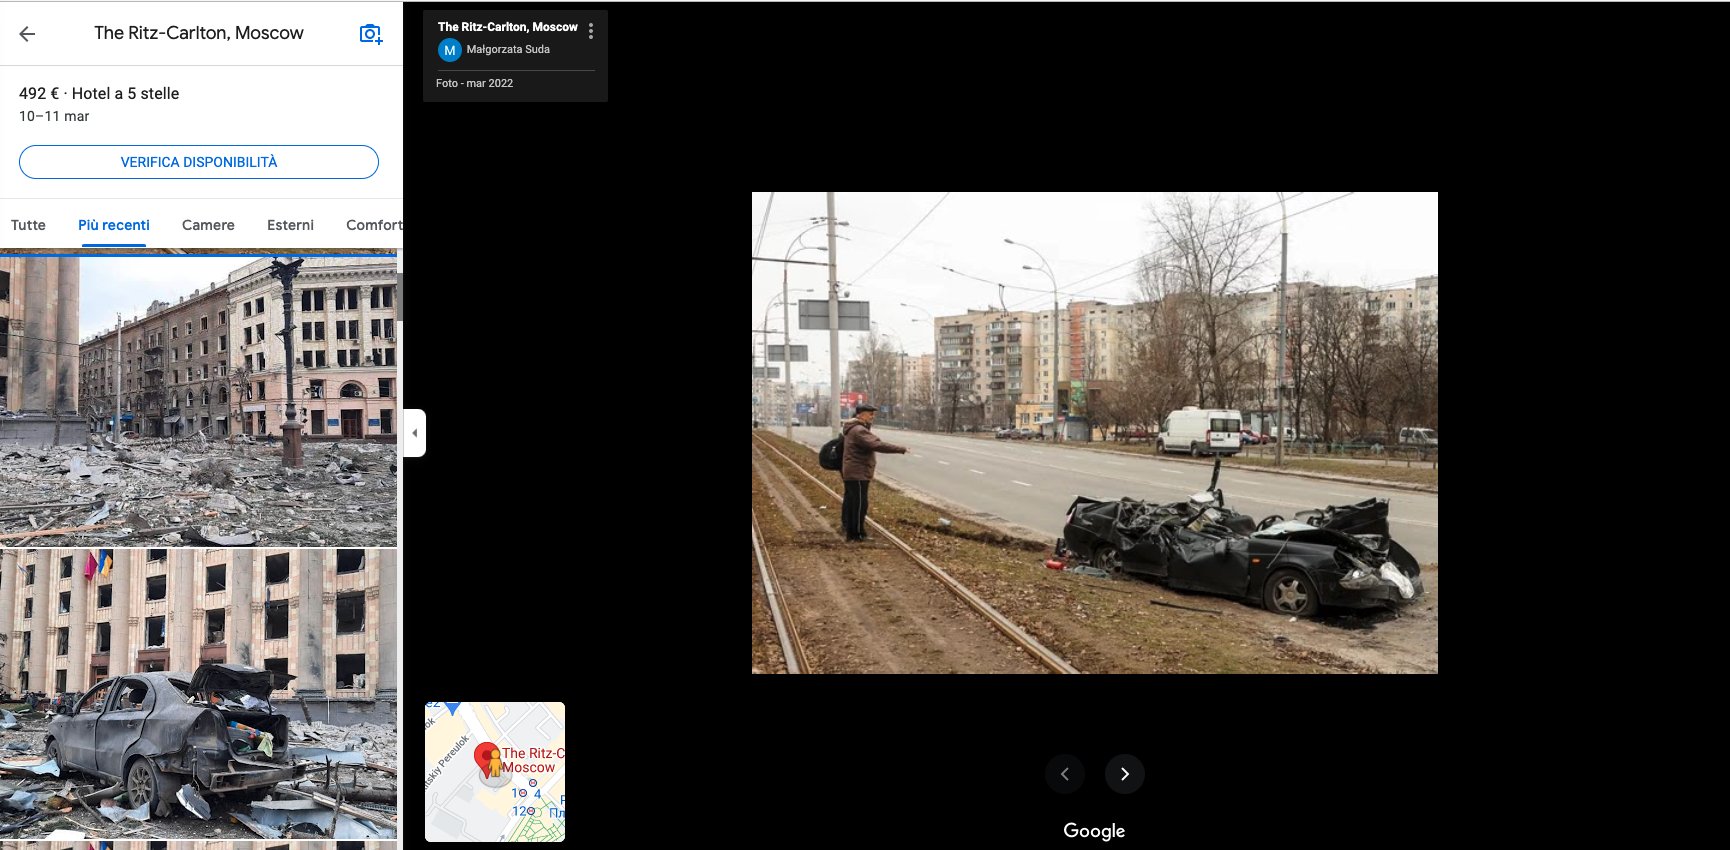Click the contributor name Małgorzata Suda
1730x850 pixels.
(508, 49)
